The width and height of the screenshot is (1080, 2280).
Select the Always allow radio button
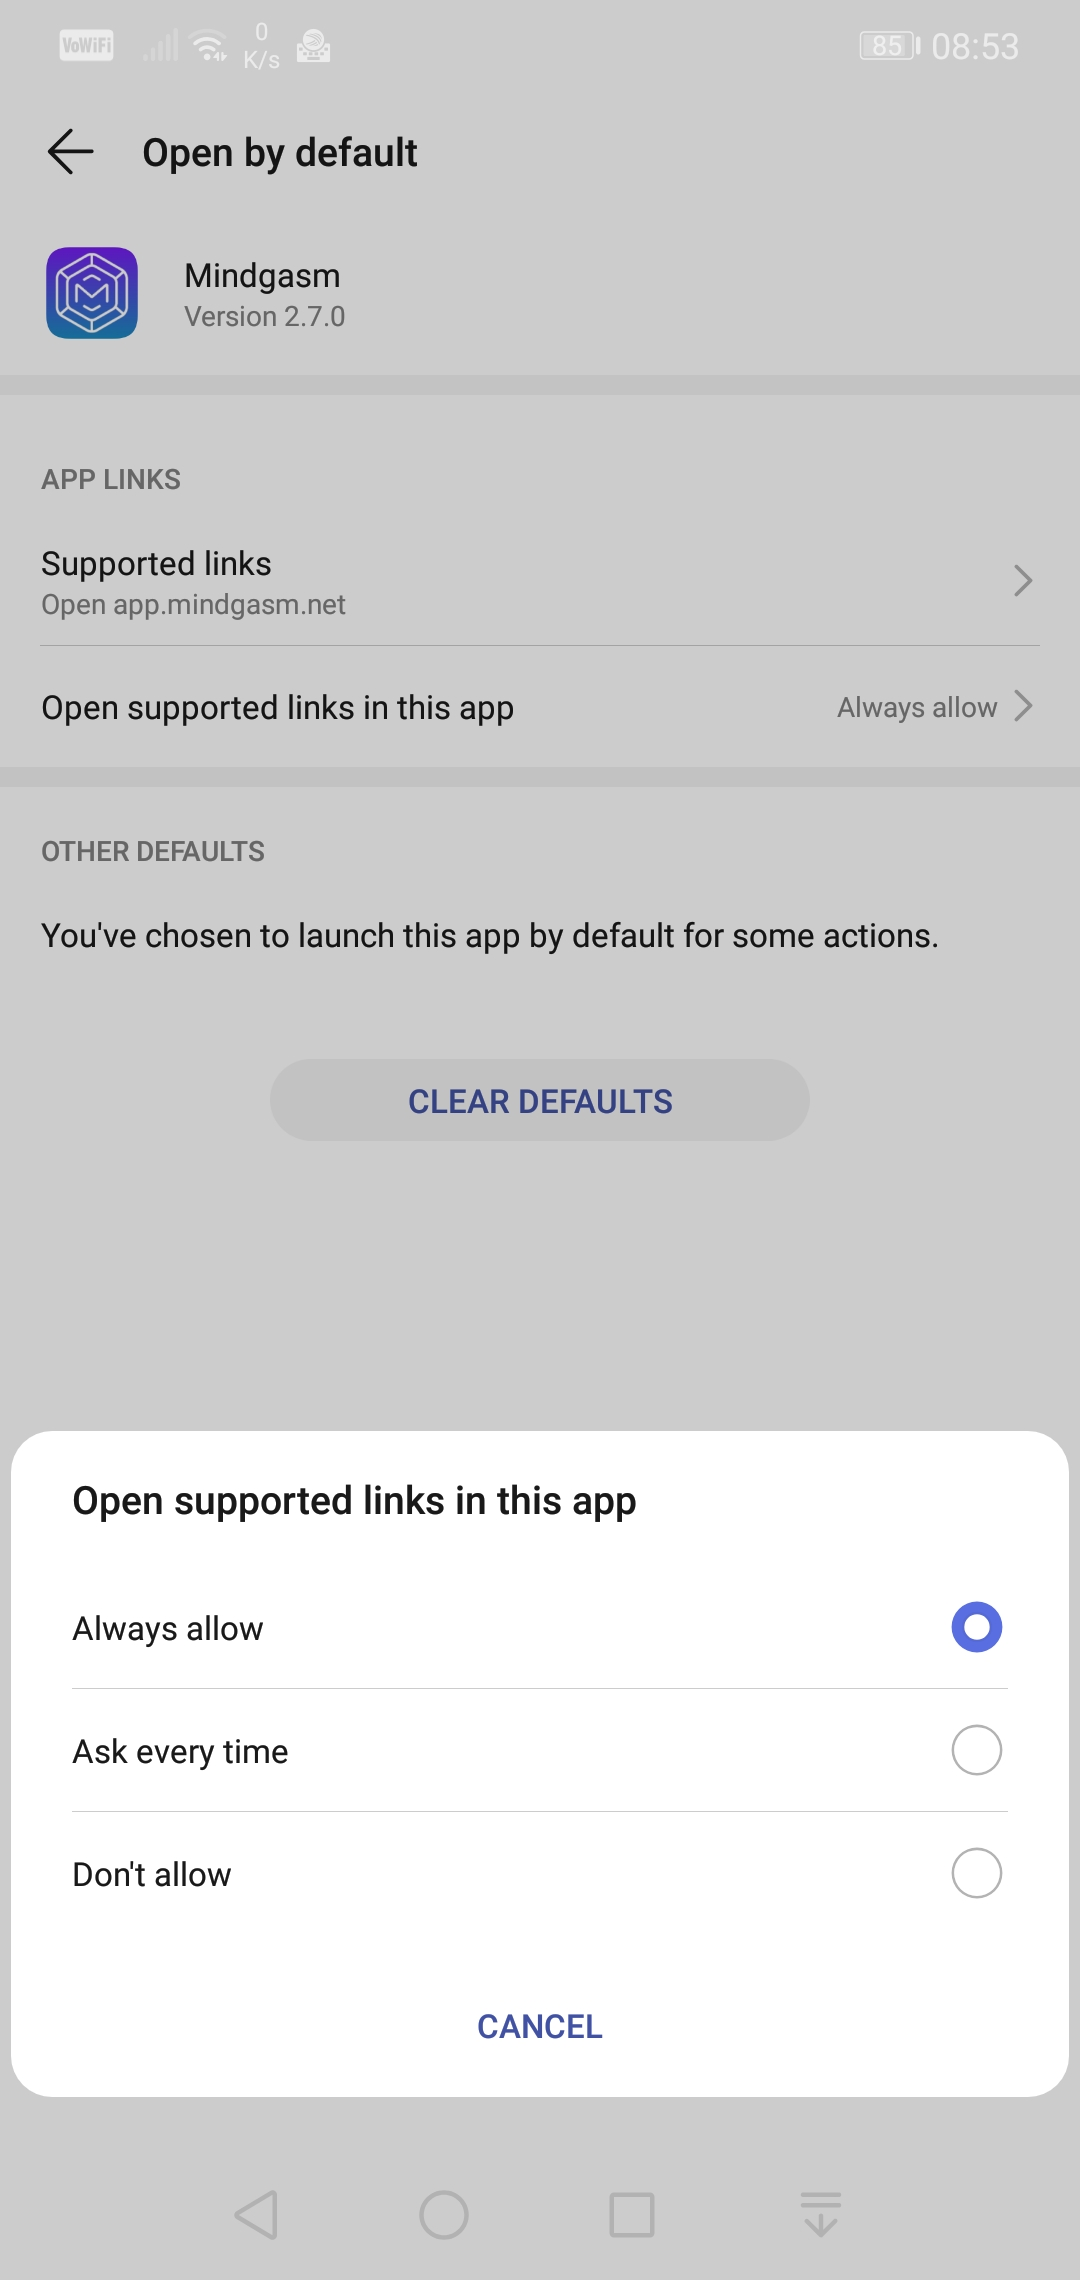point(977,1627)
